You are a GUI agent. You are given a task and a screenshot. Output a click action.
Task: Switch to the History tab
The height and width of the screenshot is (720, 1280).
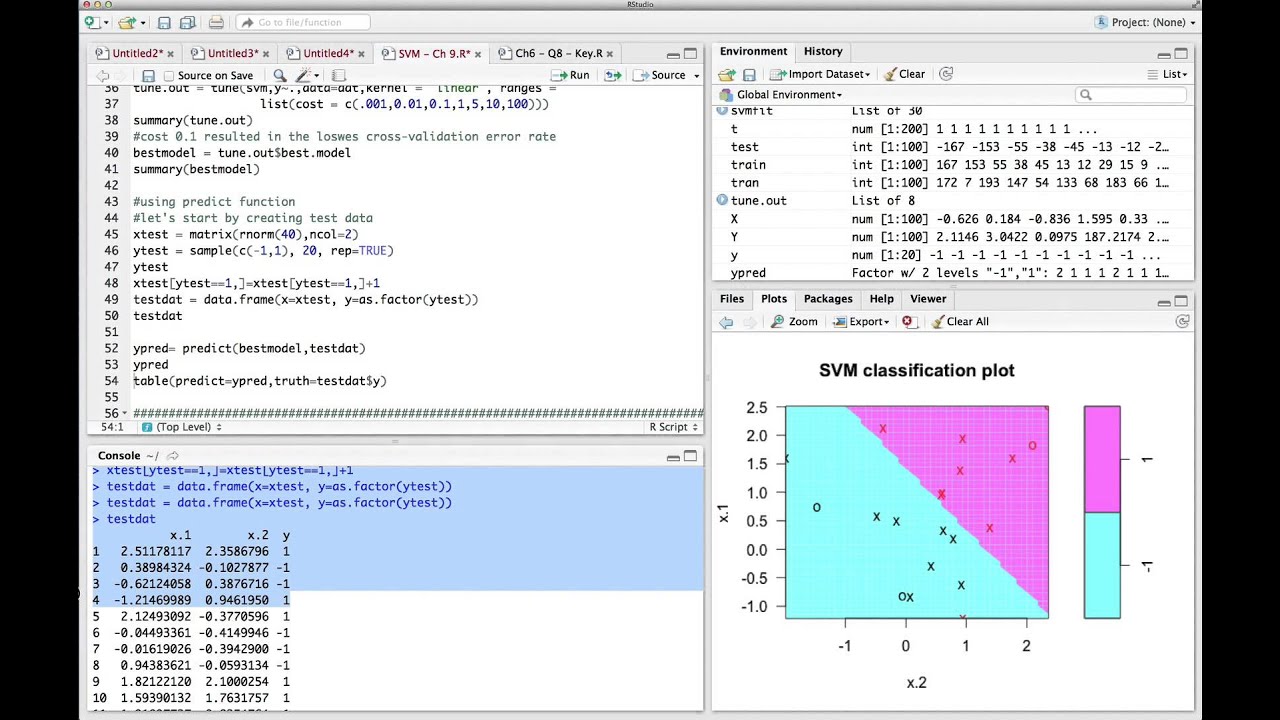click(x=823, y=51)
